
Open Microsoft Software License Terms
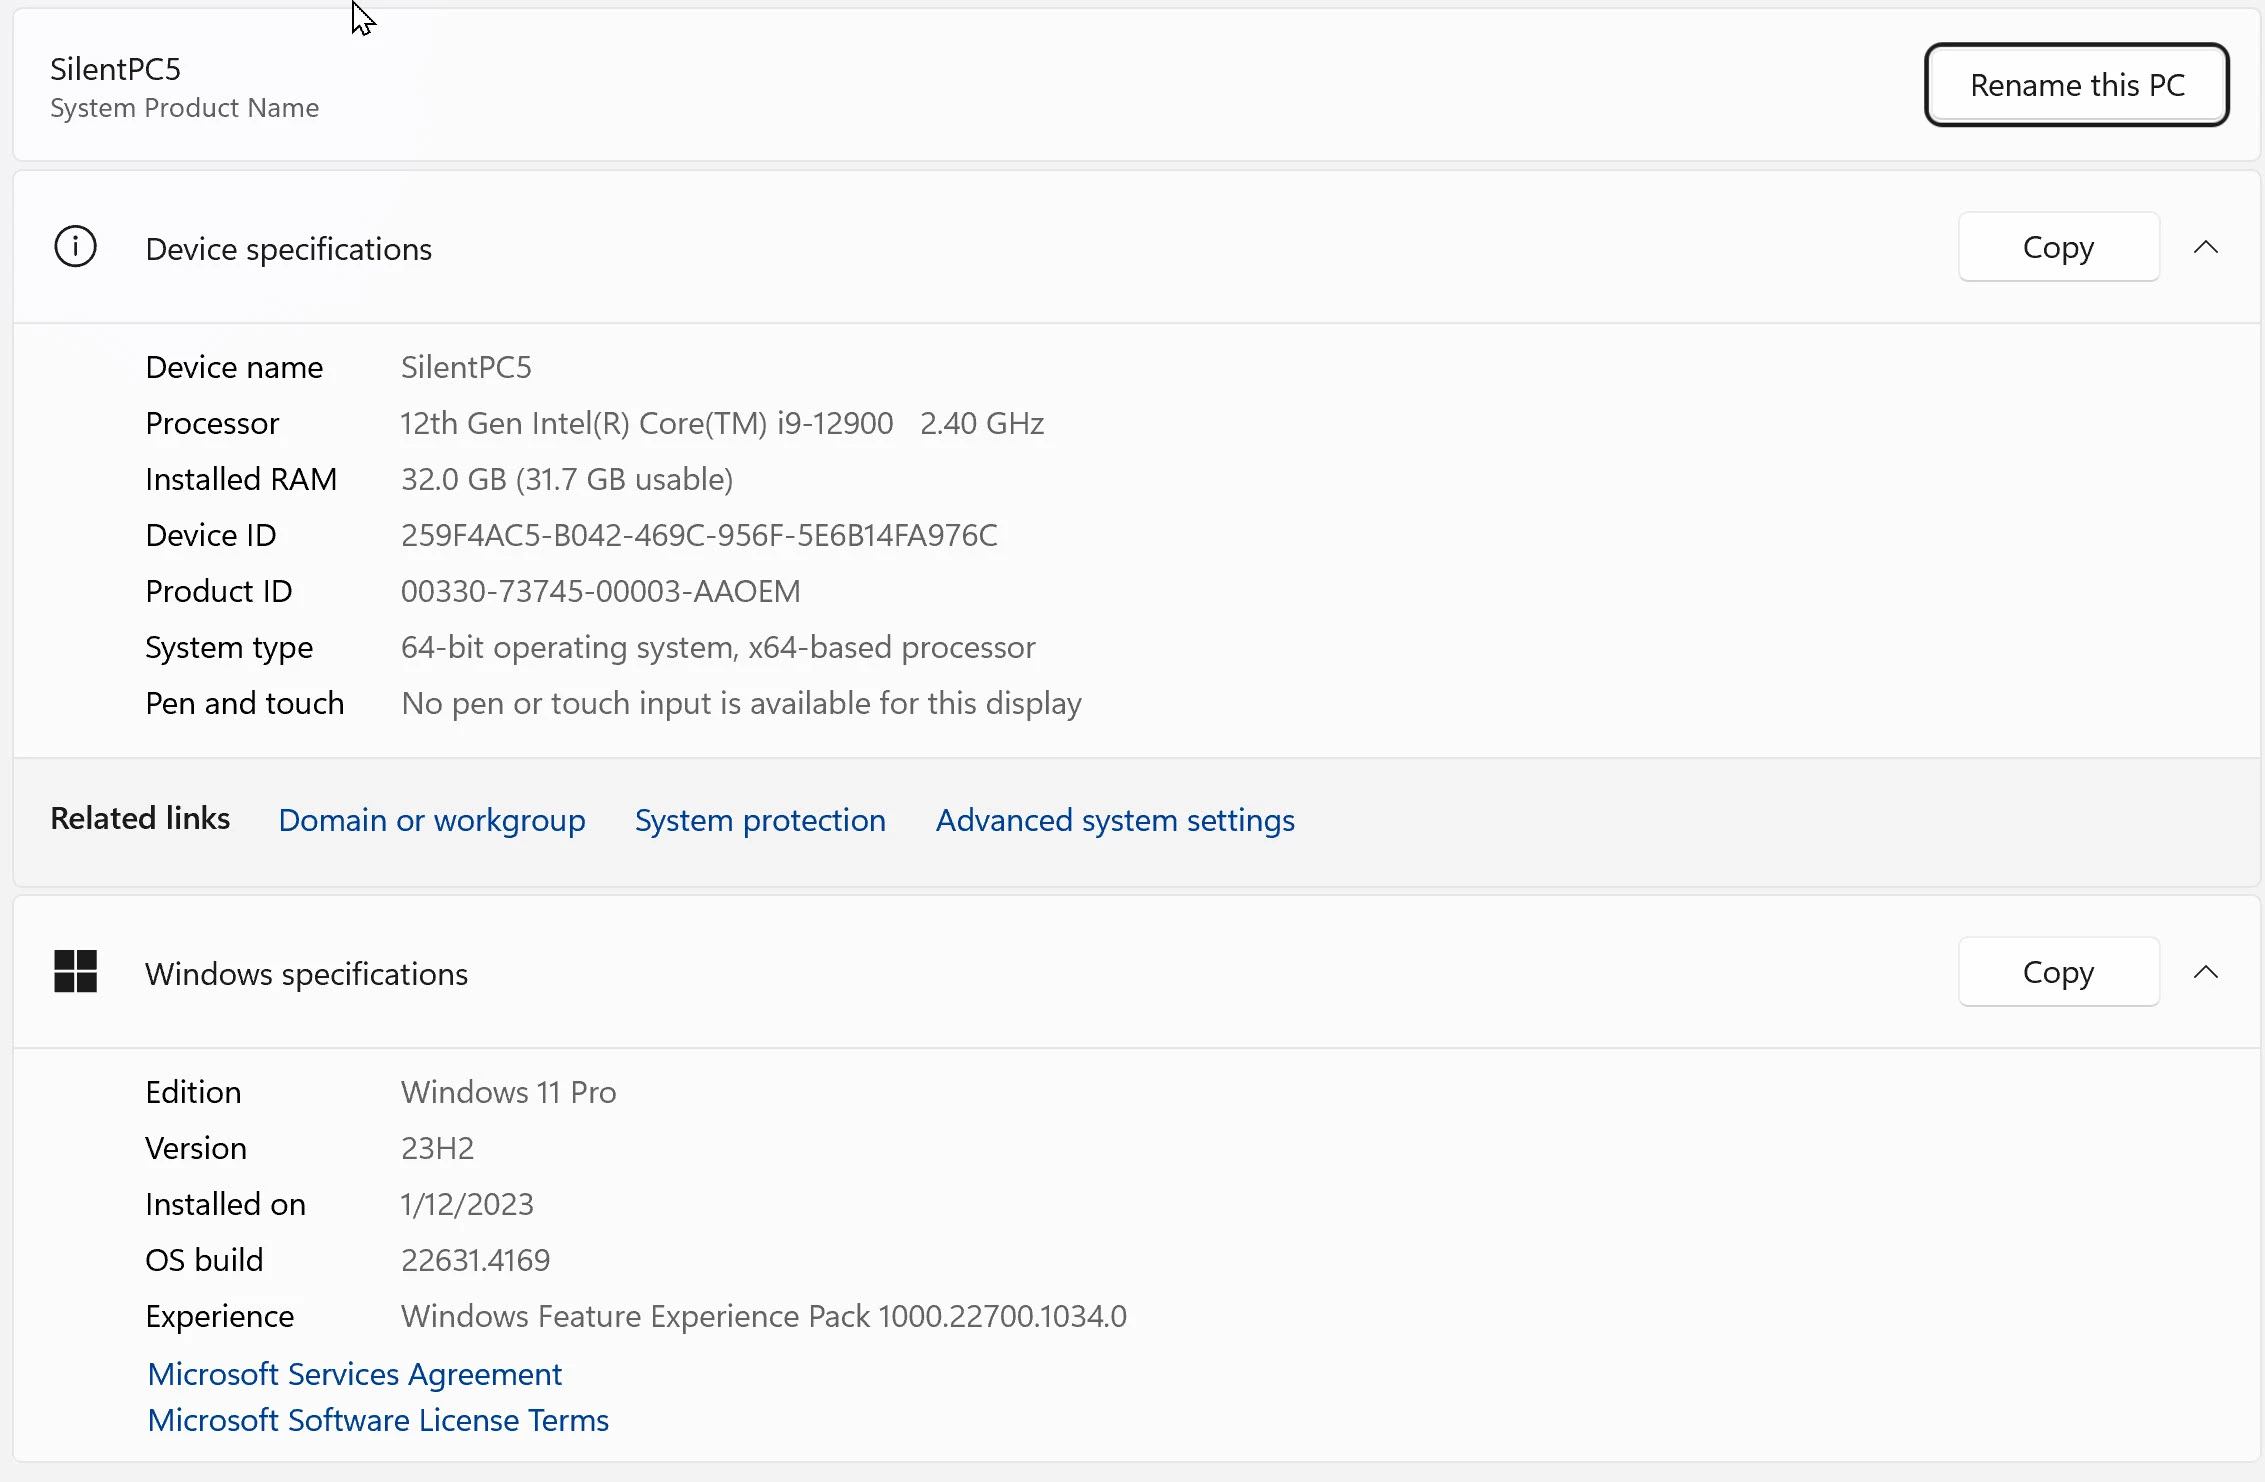pyautogui.click(x=377, y=1420)
